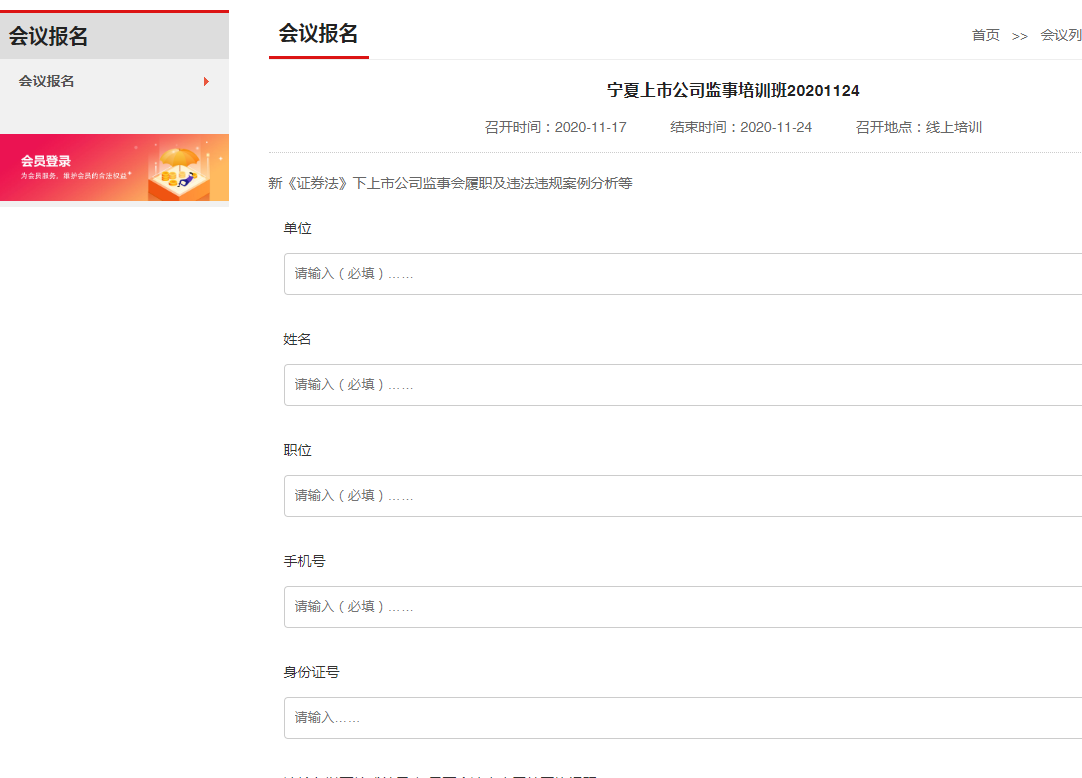
Task: Click the 召开地点 线上培训 text
Action: (918, 127)
